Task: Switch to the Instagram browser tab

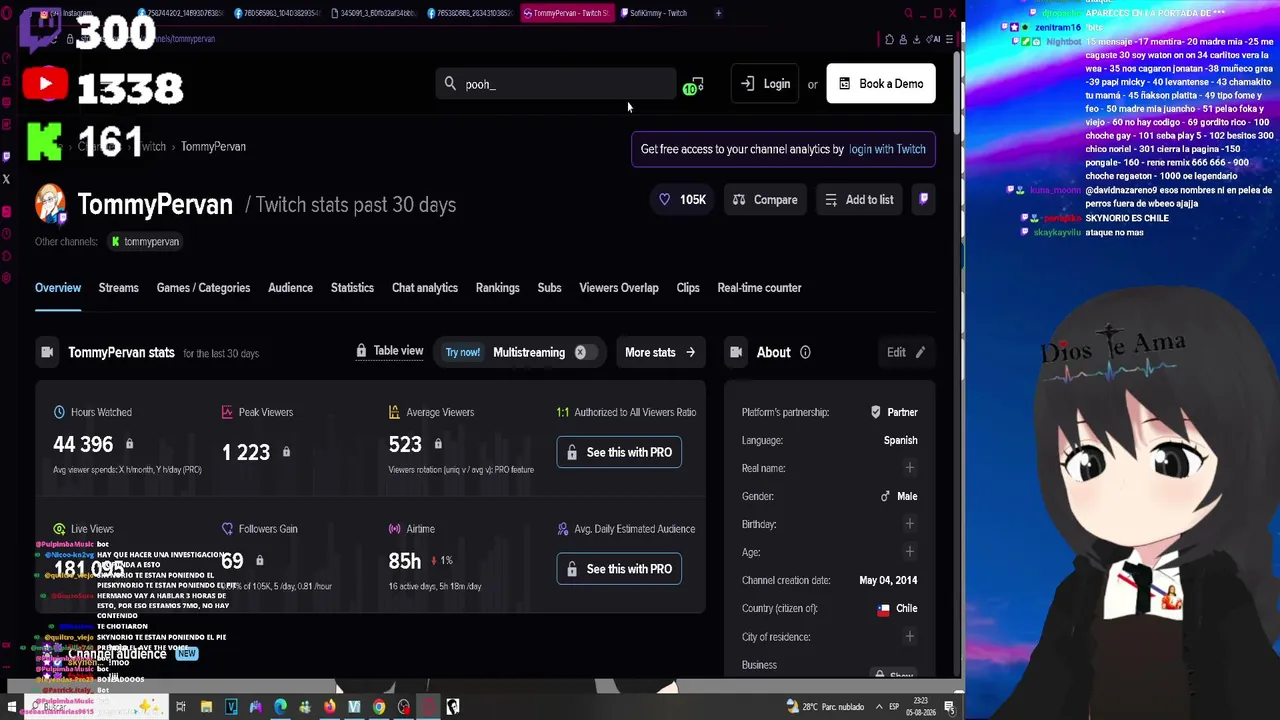Action: click(80, 13)
